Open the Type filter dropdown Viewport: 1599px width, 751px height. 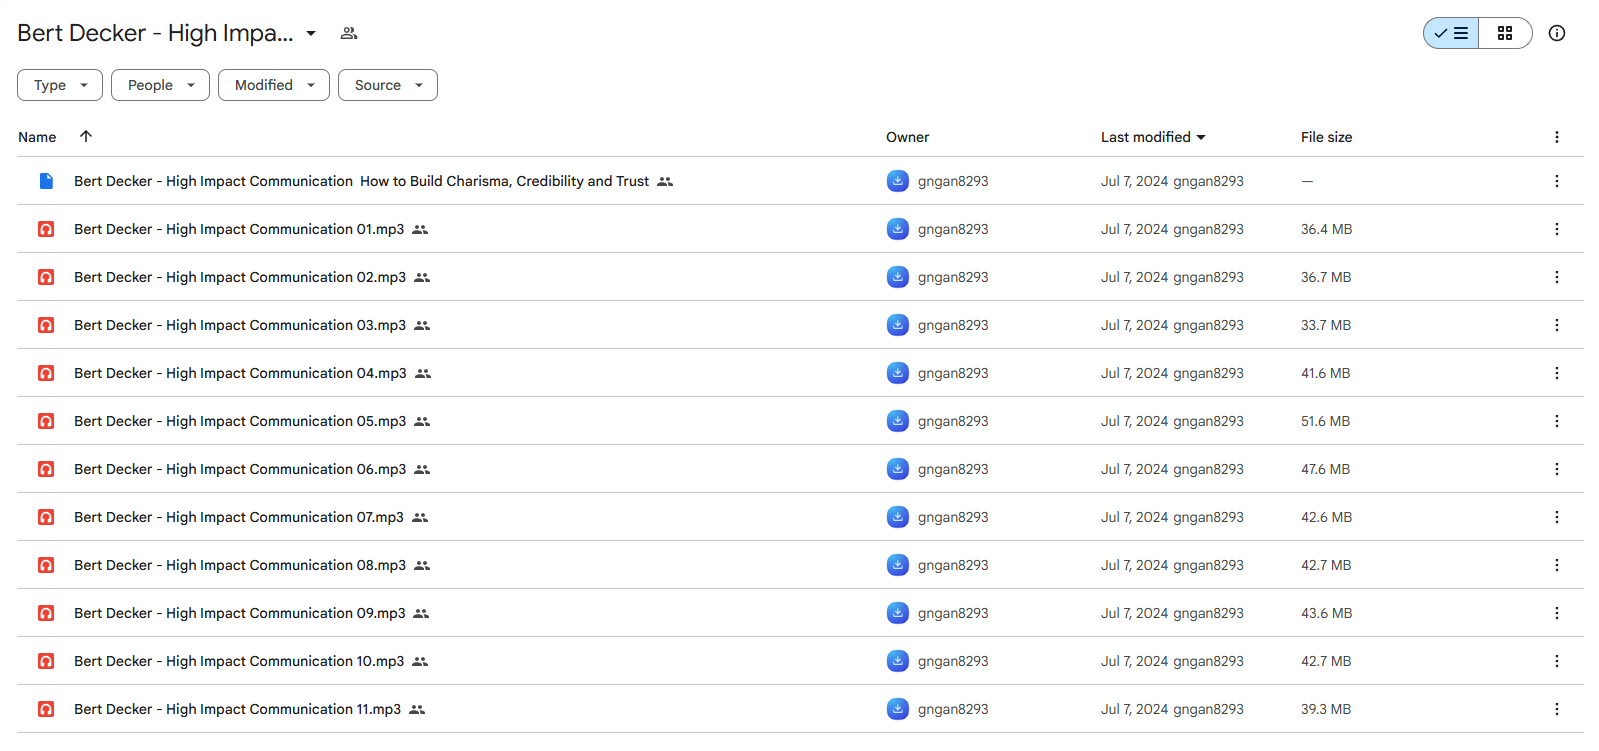click(60, 85)
